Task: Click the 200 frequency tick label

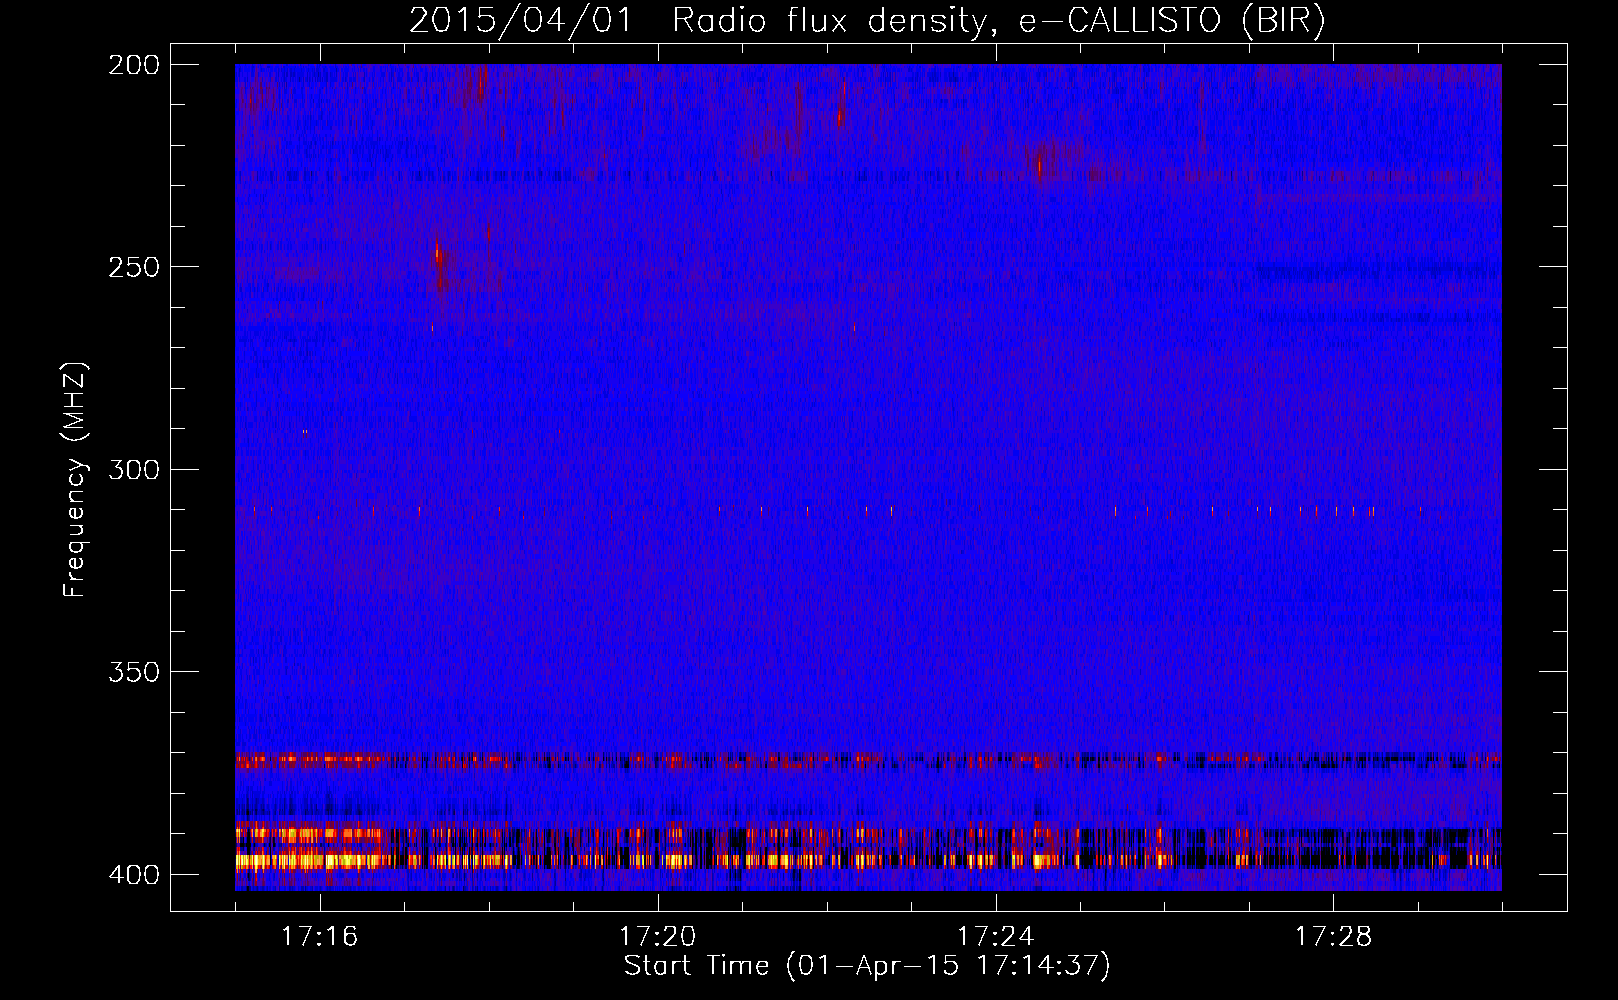Action: coord(134,65)
